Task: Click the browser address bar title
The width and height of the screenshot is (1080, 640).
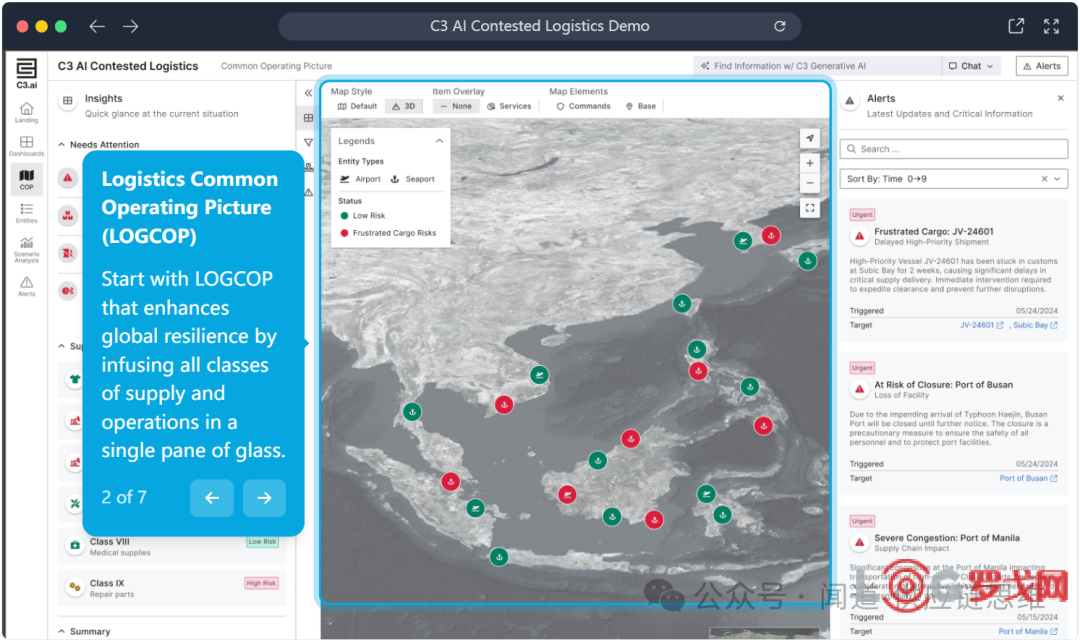Action: tap(539, 26)
